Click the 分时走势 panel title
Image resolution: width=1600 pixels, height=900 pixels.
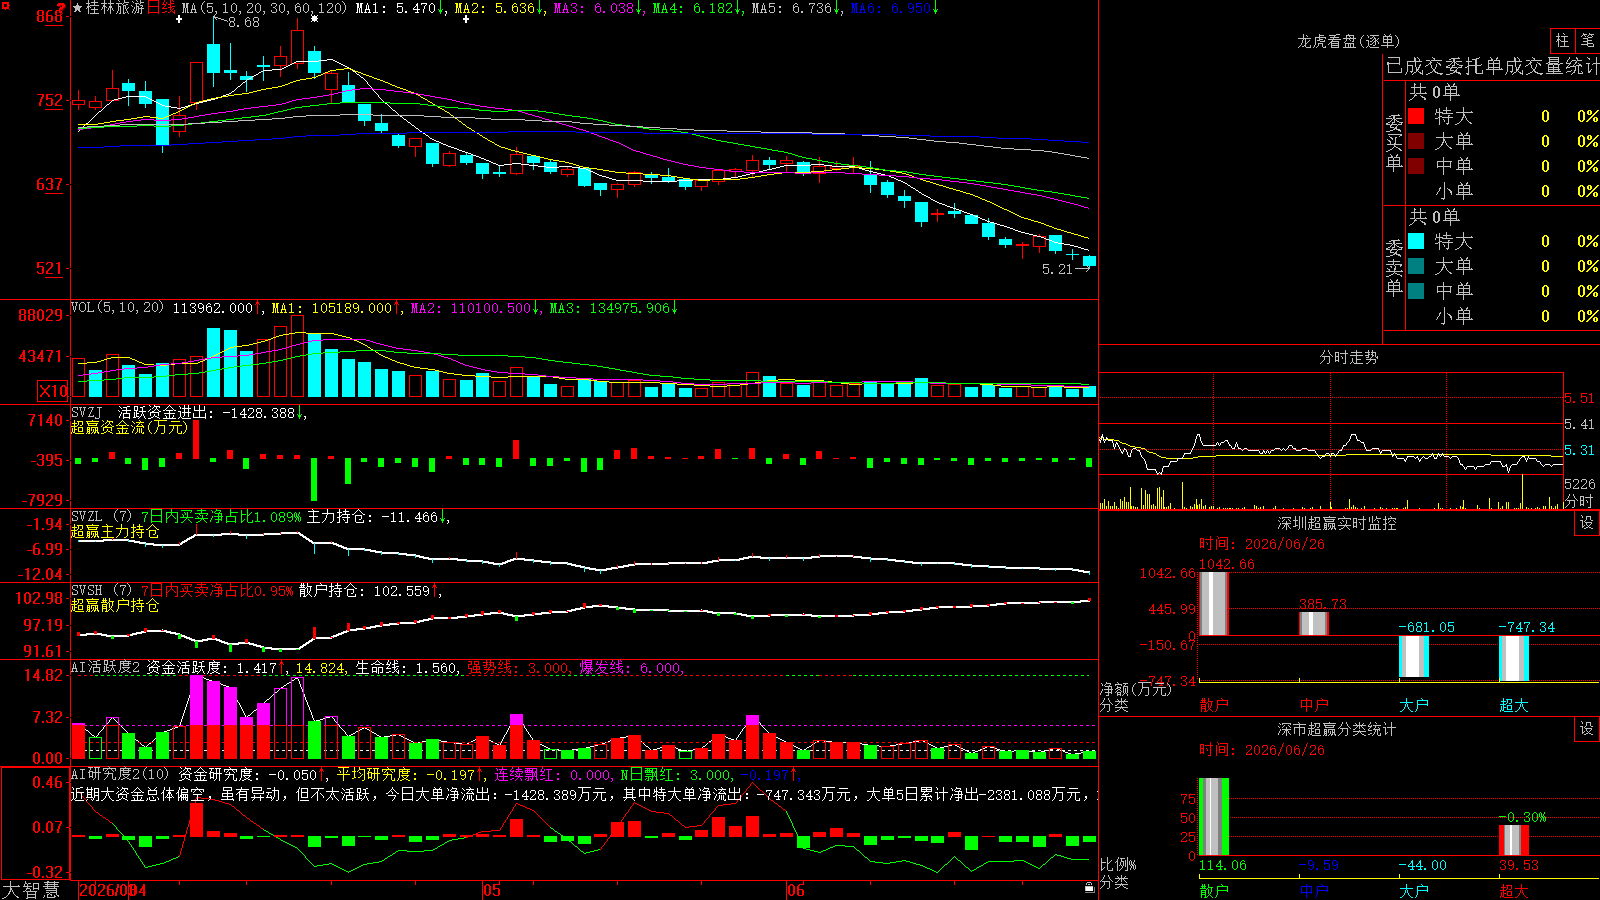click(1348, 357)
